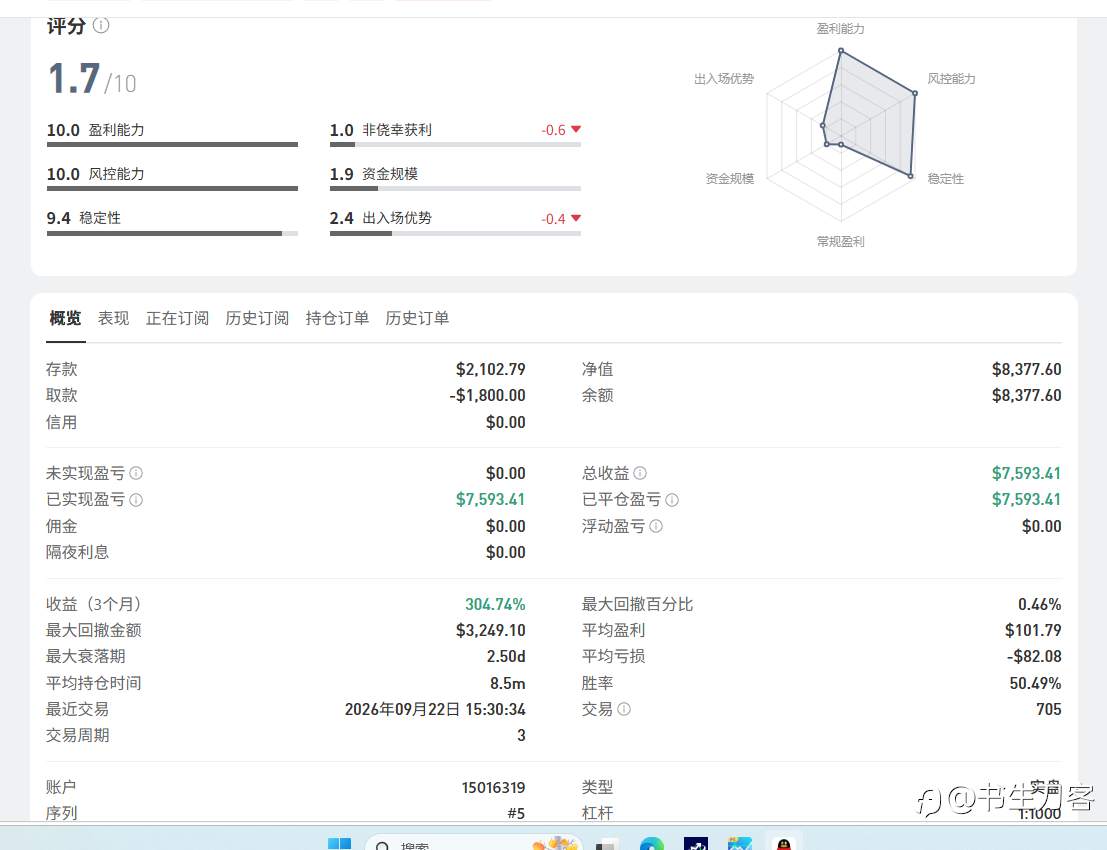Click the trade count 705
1107x850 pixels.
pyautogui.click(x=1048, y=710)
